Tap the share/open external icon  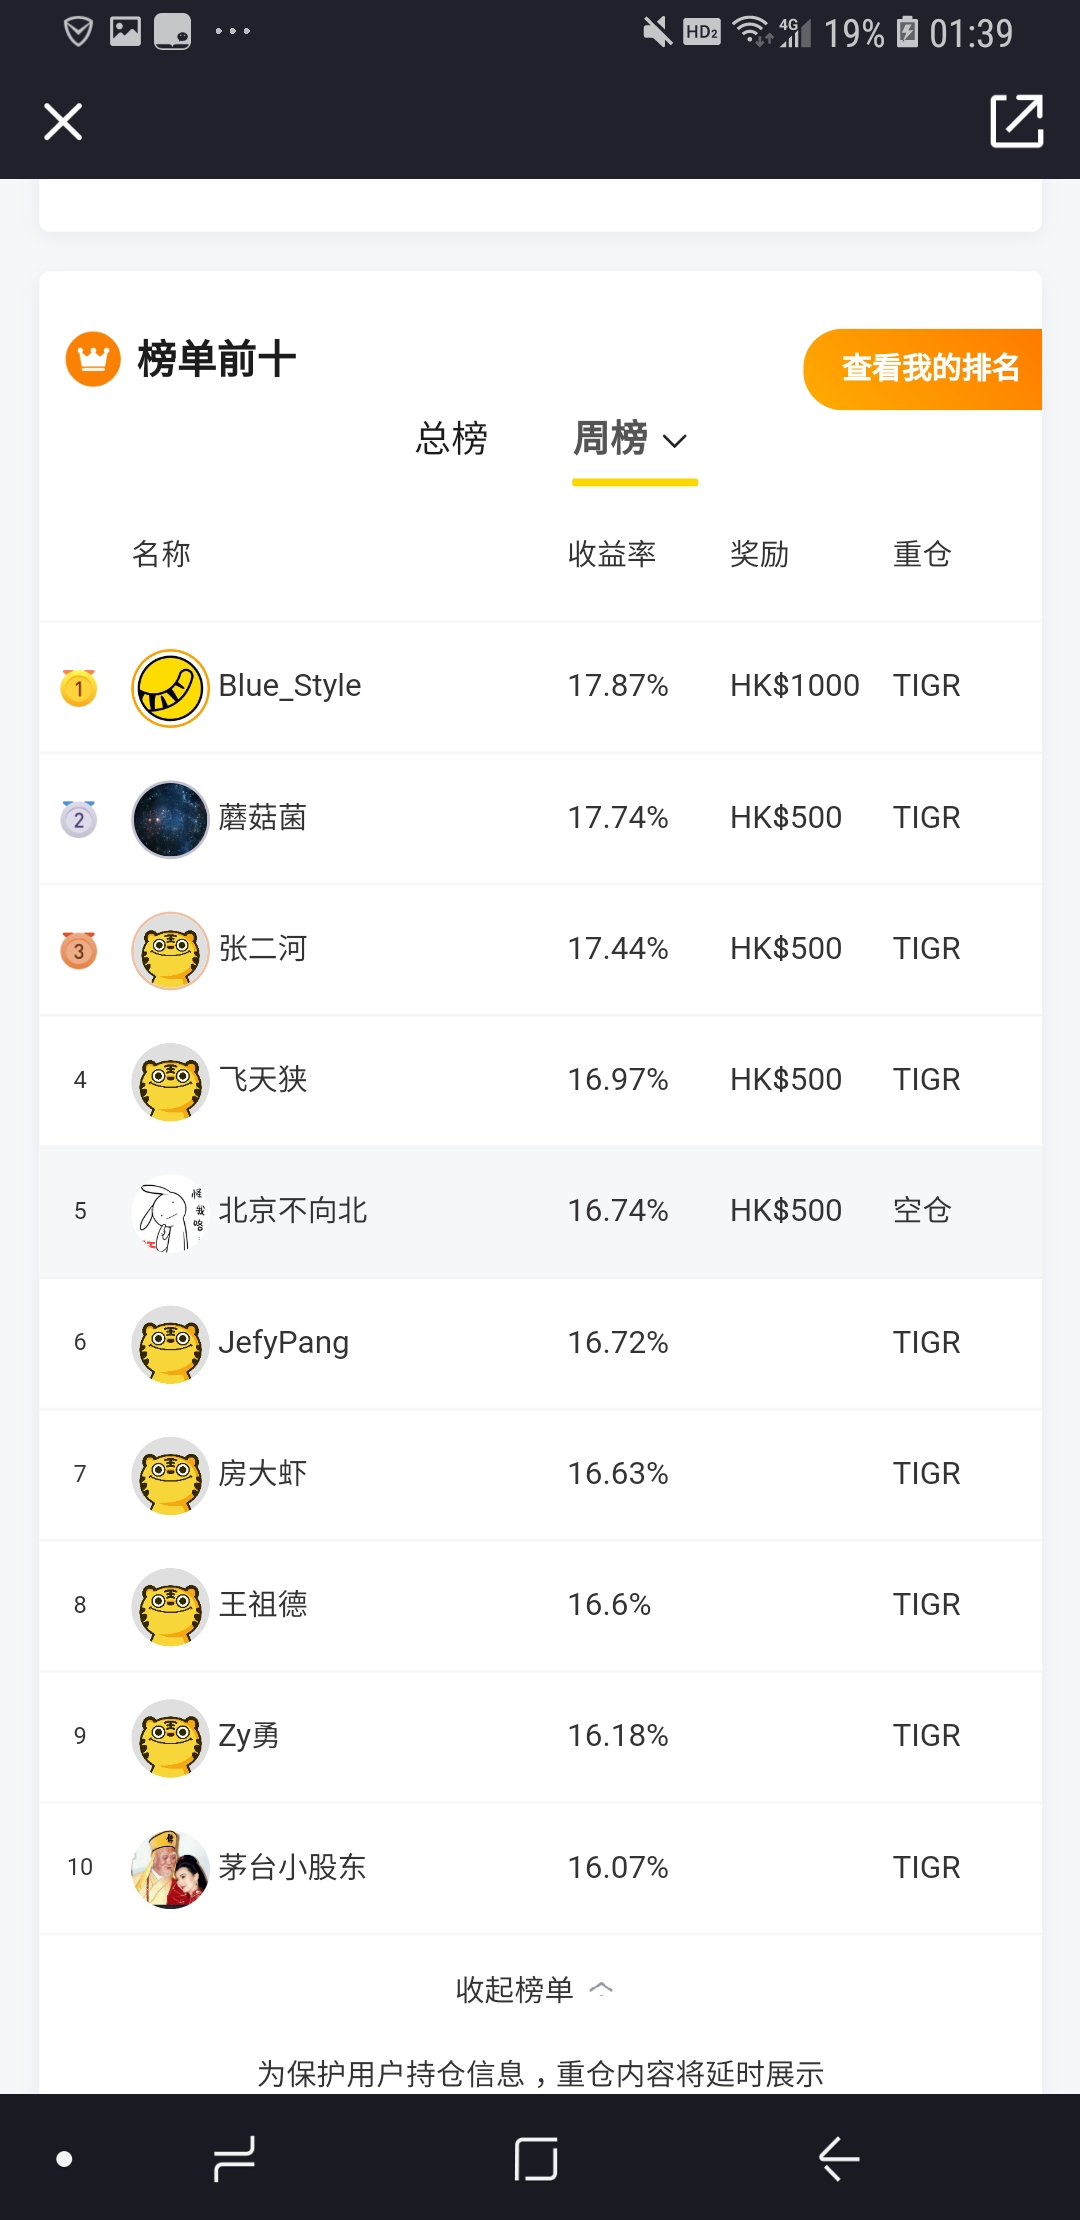coord(1016,122)
